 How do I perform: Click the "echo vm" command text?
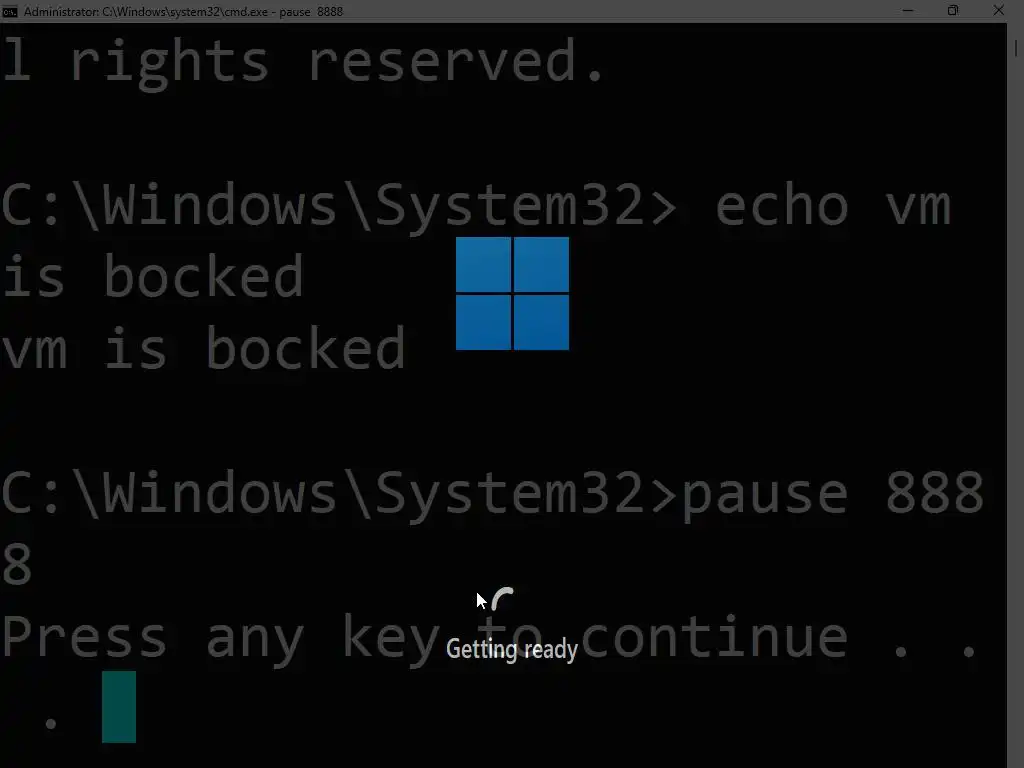point(833,206)
